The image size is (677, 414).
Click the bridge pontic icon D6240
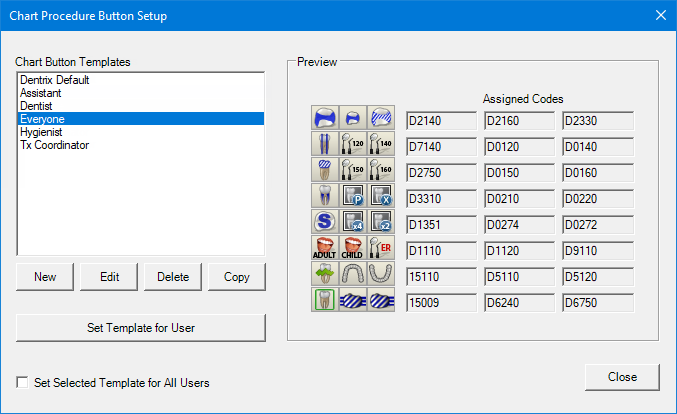pos(353,299)
